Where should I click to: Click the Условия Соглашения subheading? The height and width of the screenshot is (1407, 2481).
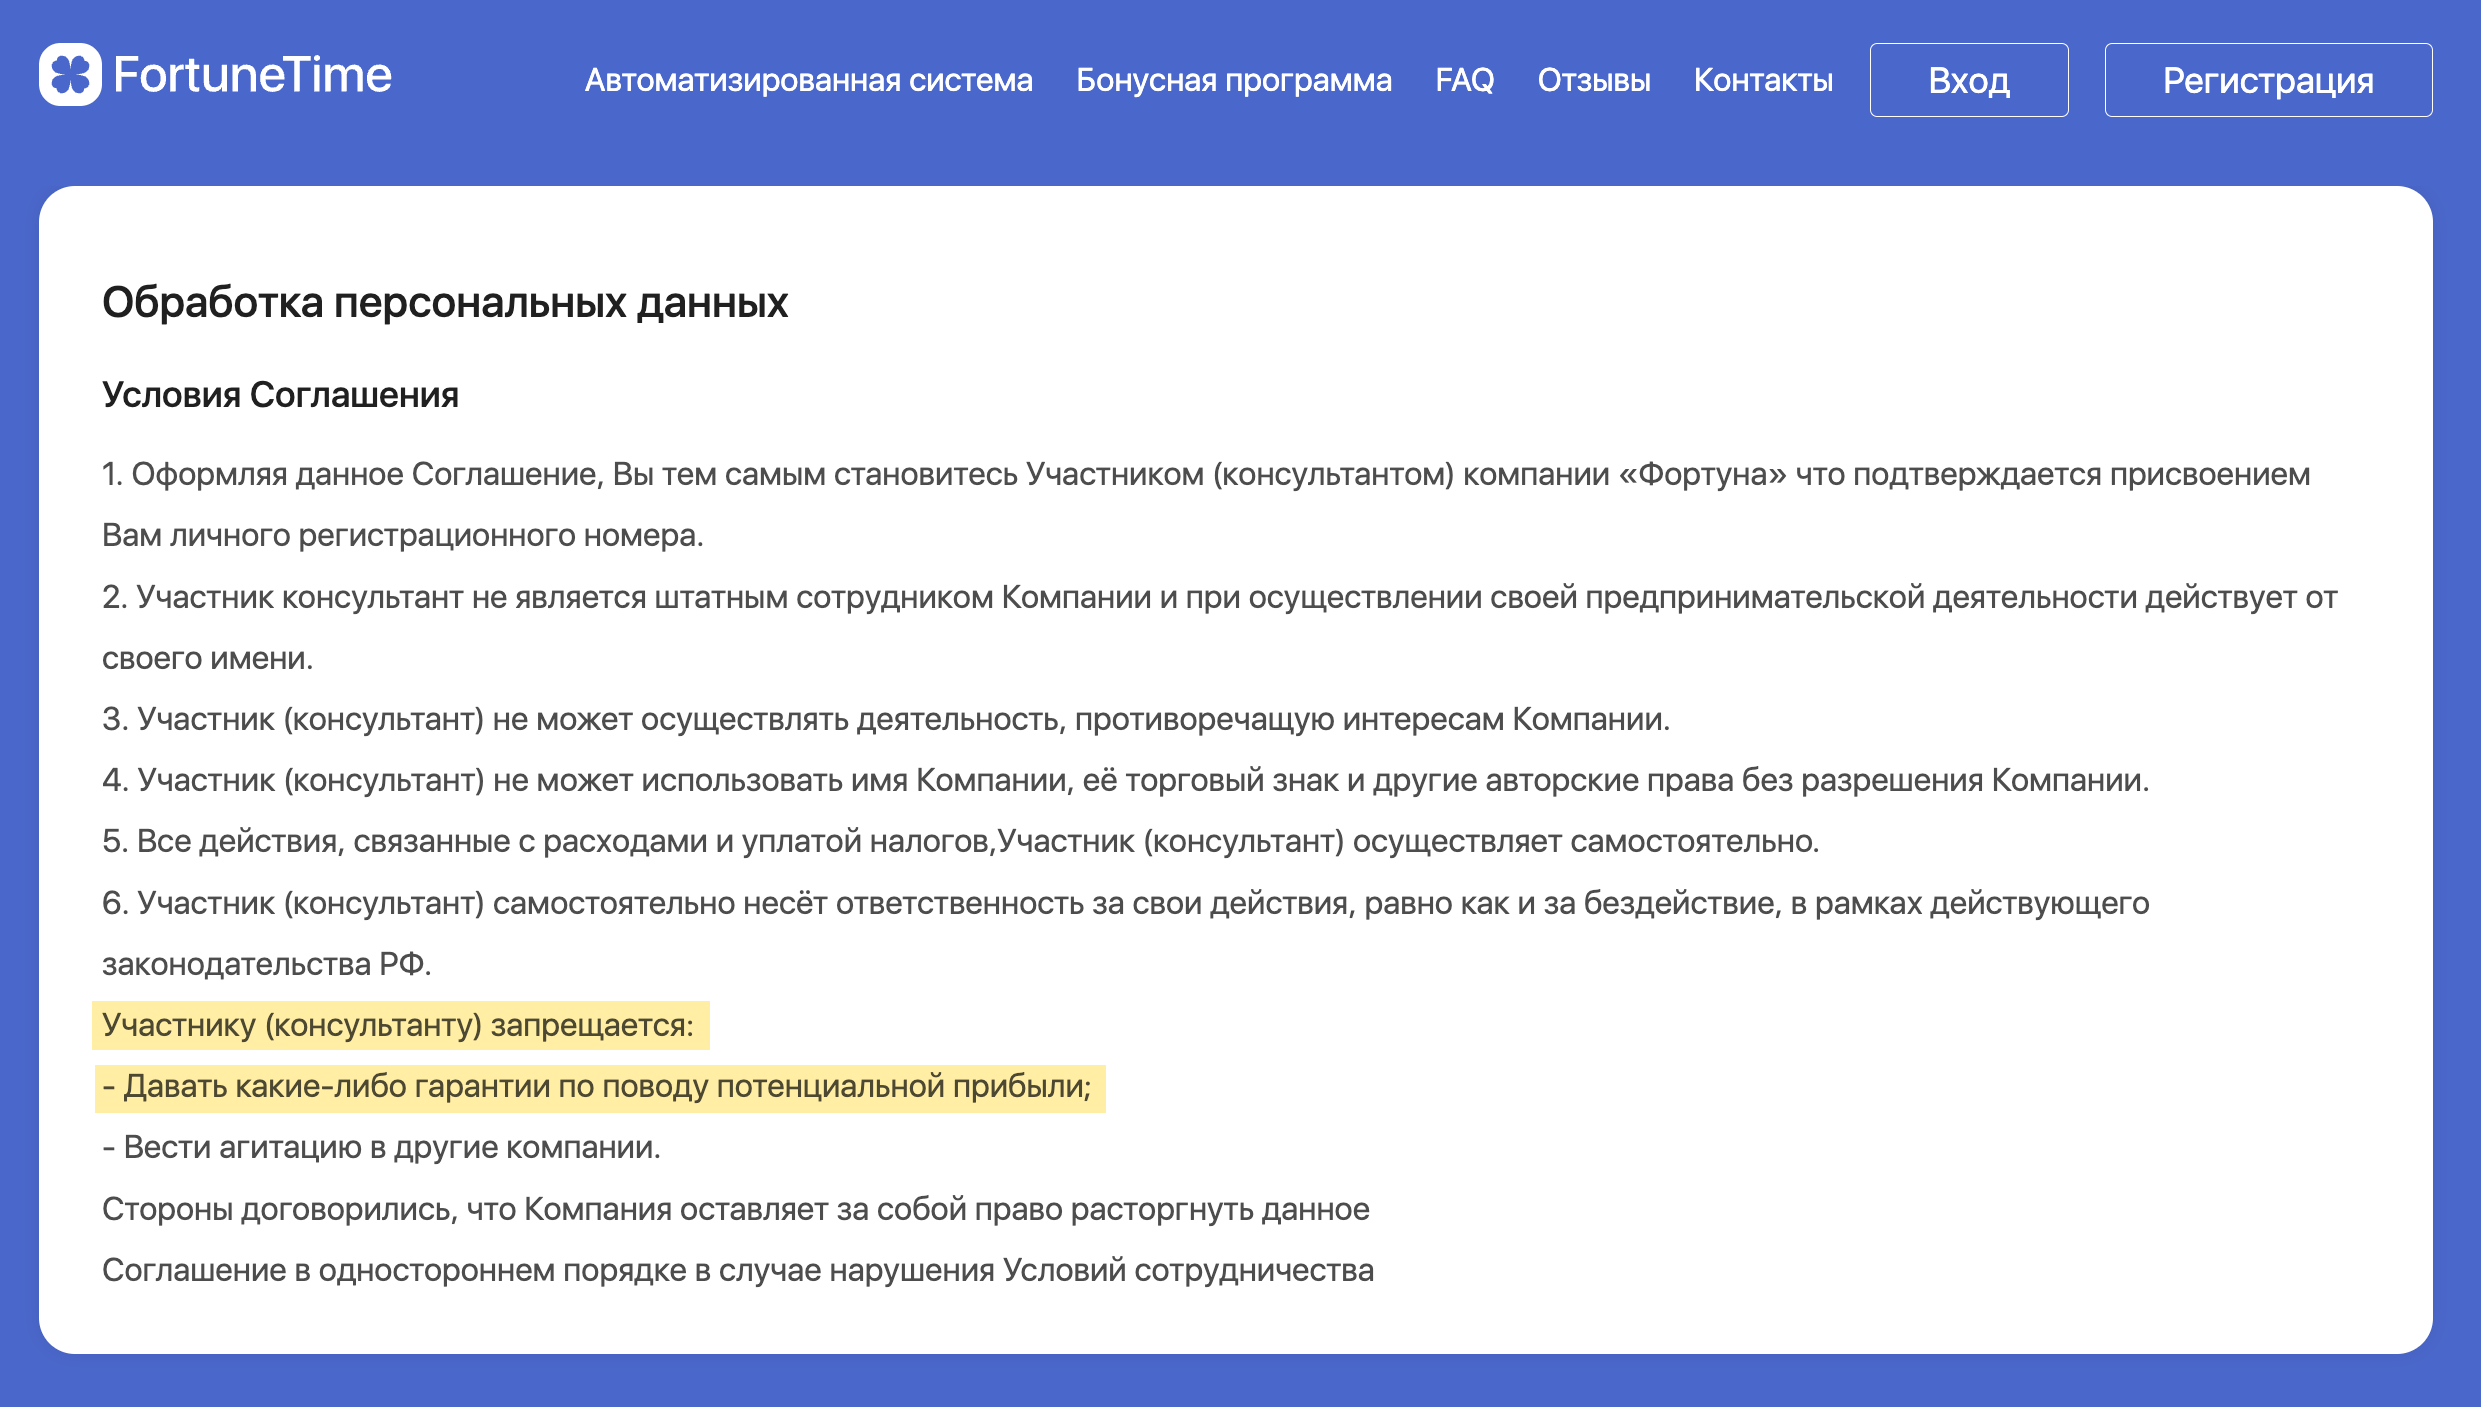pyautogui.click(x=280, y=395)
